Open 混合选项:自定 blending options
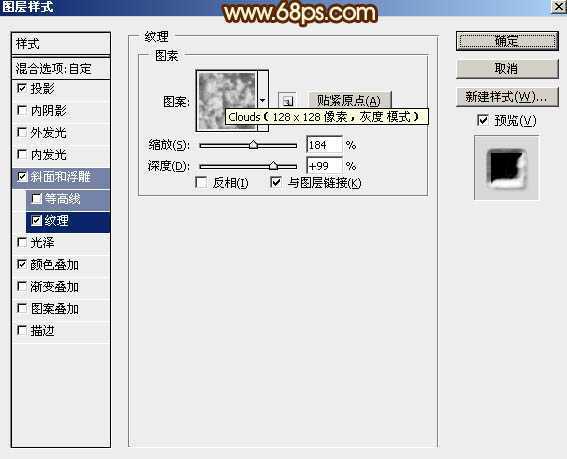The width and height of the screenshot is (567, 459). (x=61, y=68)
